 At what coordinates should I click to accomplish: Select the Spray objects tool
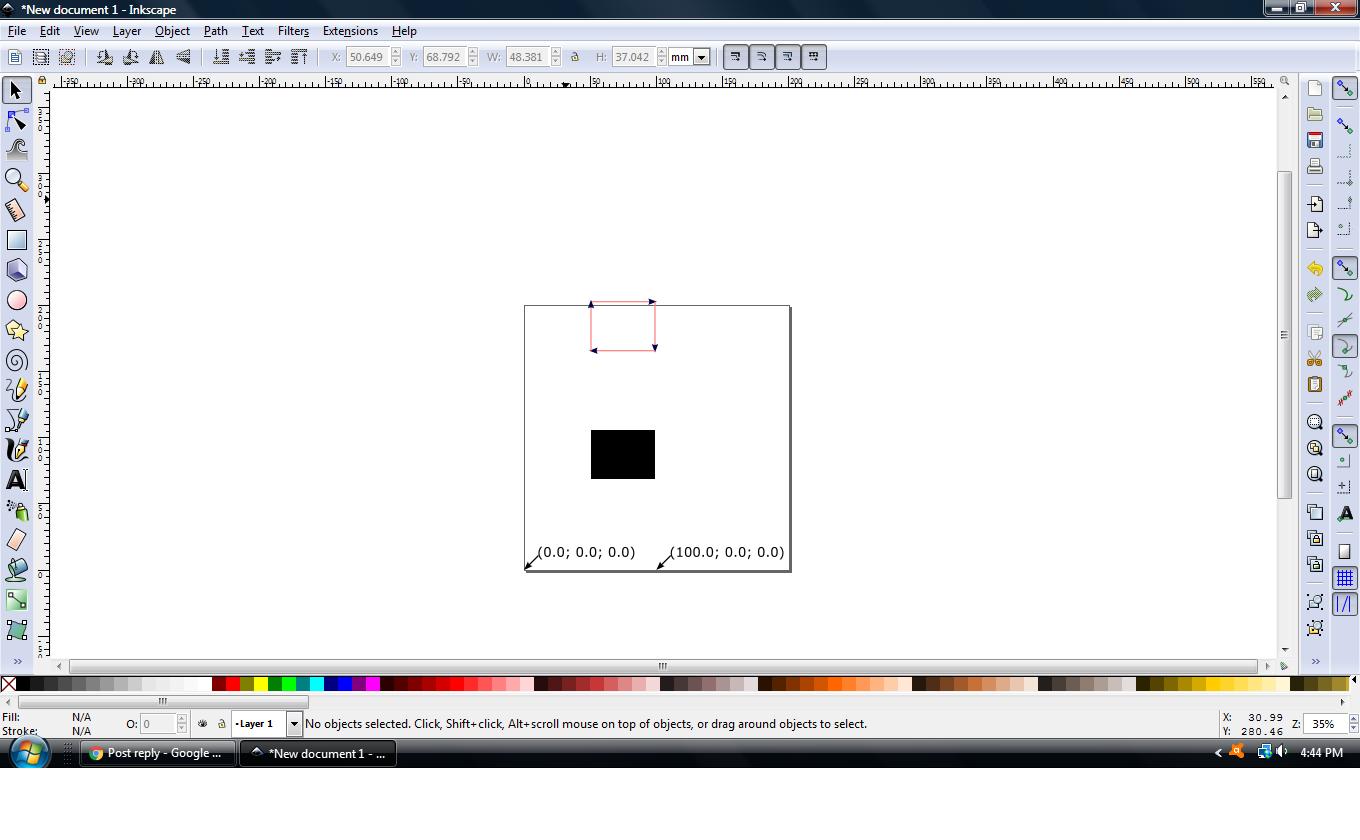pyautogui.click(x=16, y=510)
